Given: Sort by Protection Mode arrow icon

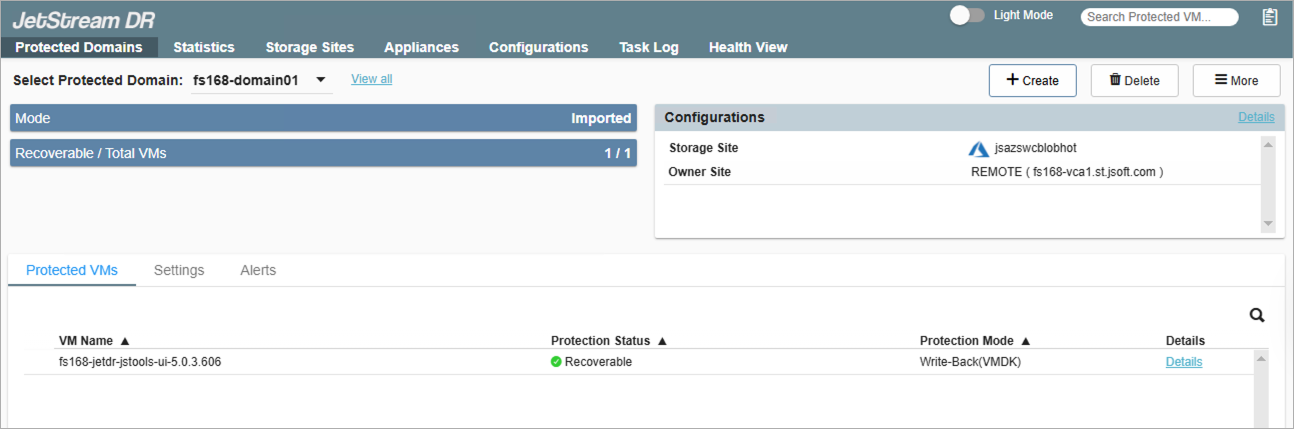Looking at the screenshot, I should tap(1025, 341).
